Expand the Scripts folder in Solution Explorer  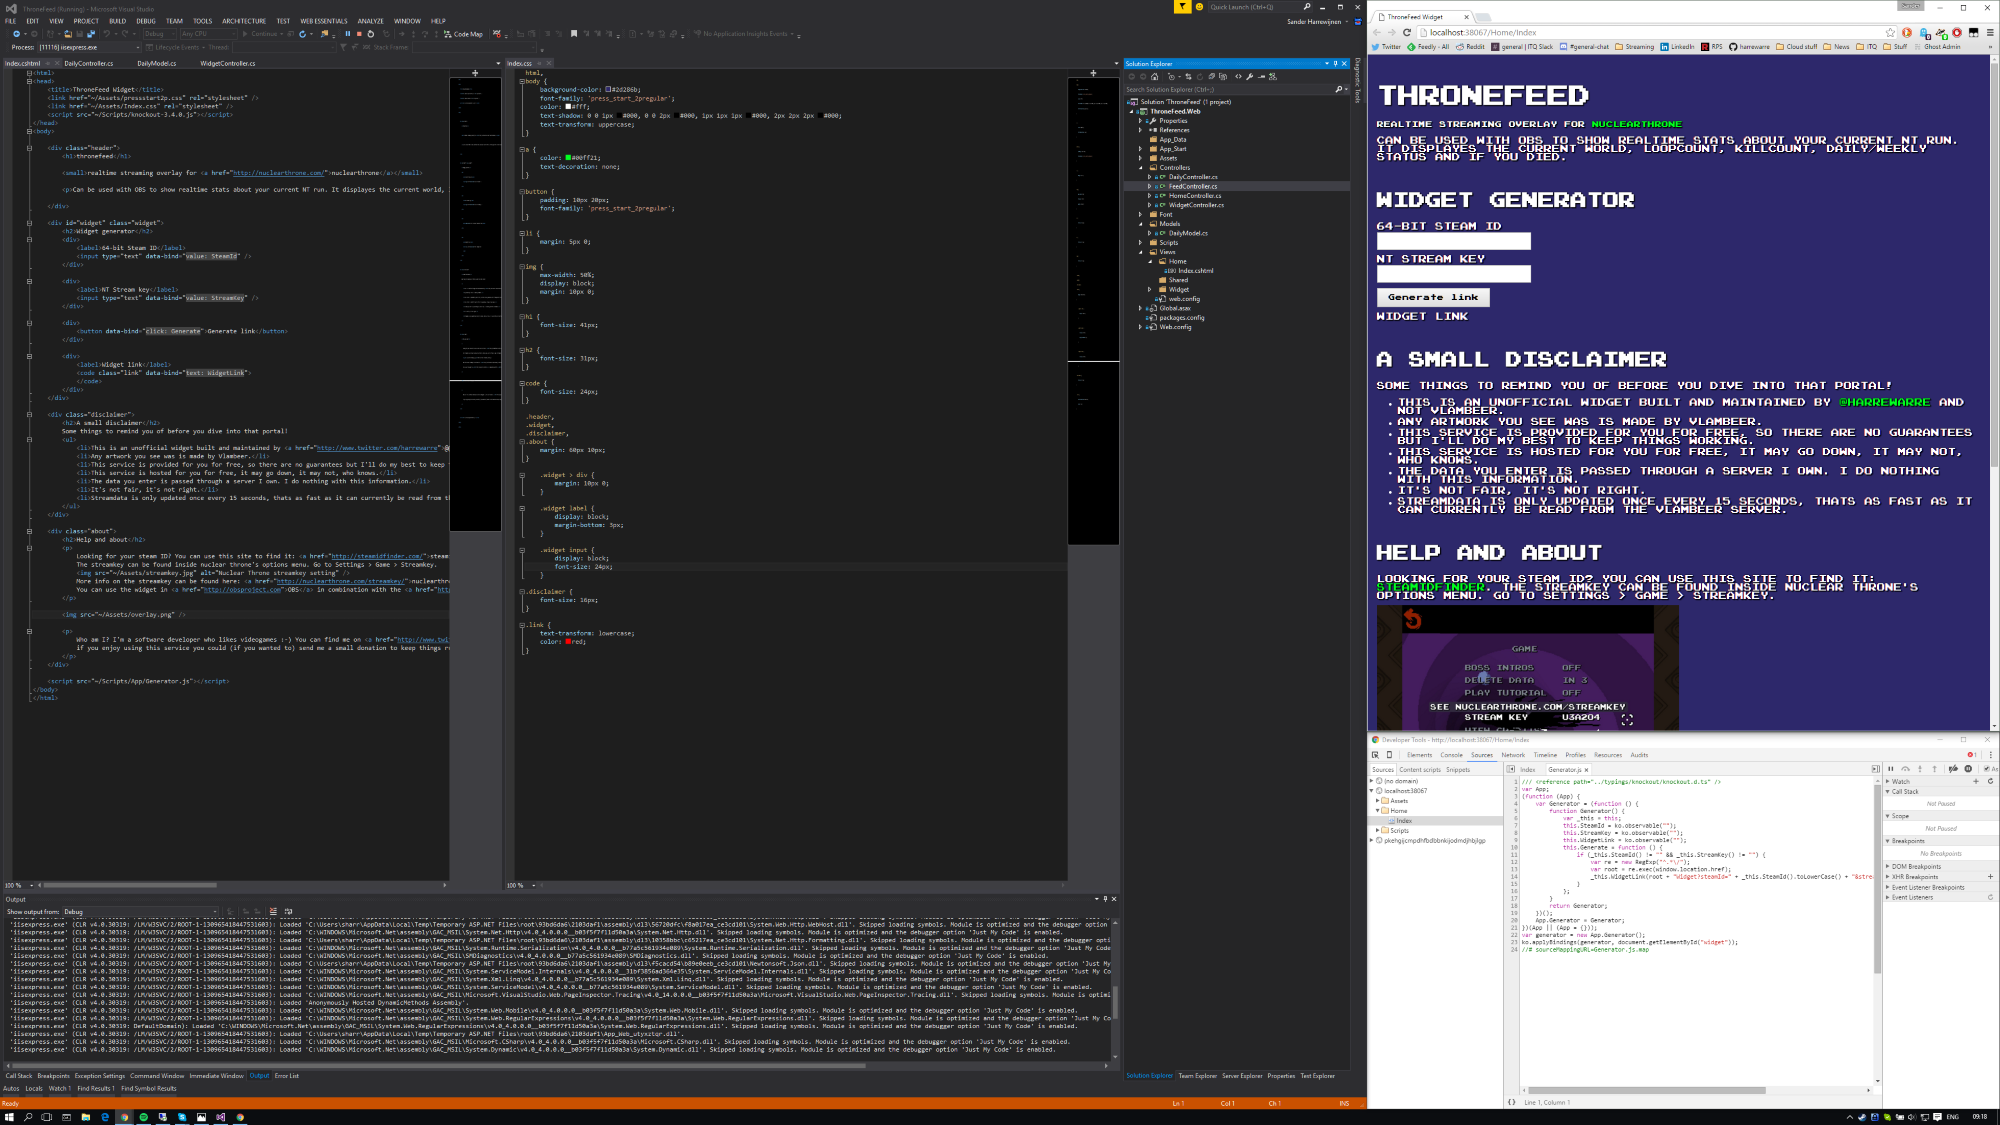click(1140, 243)
